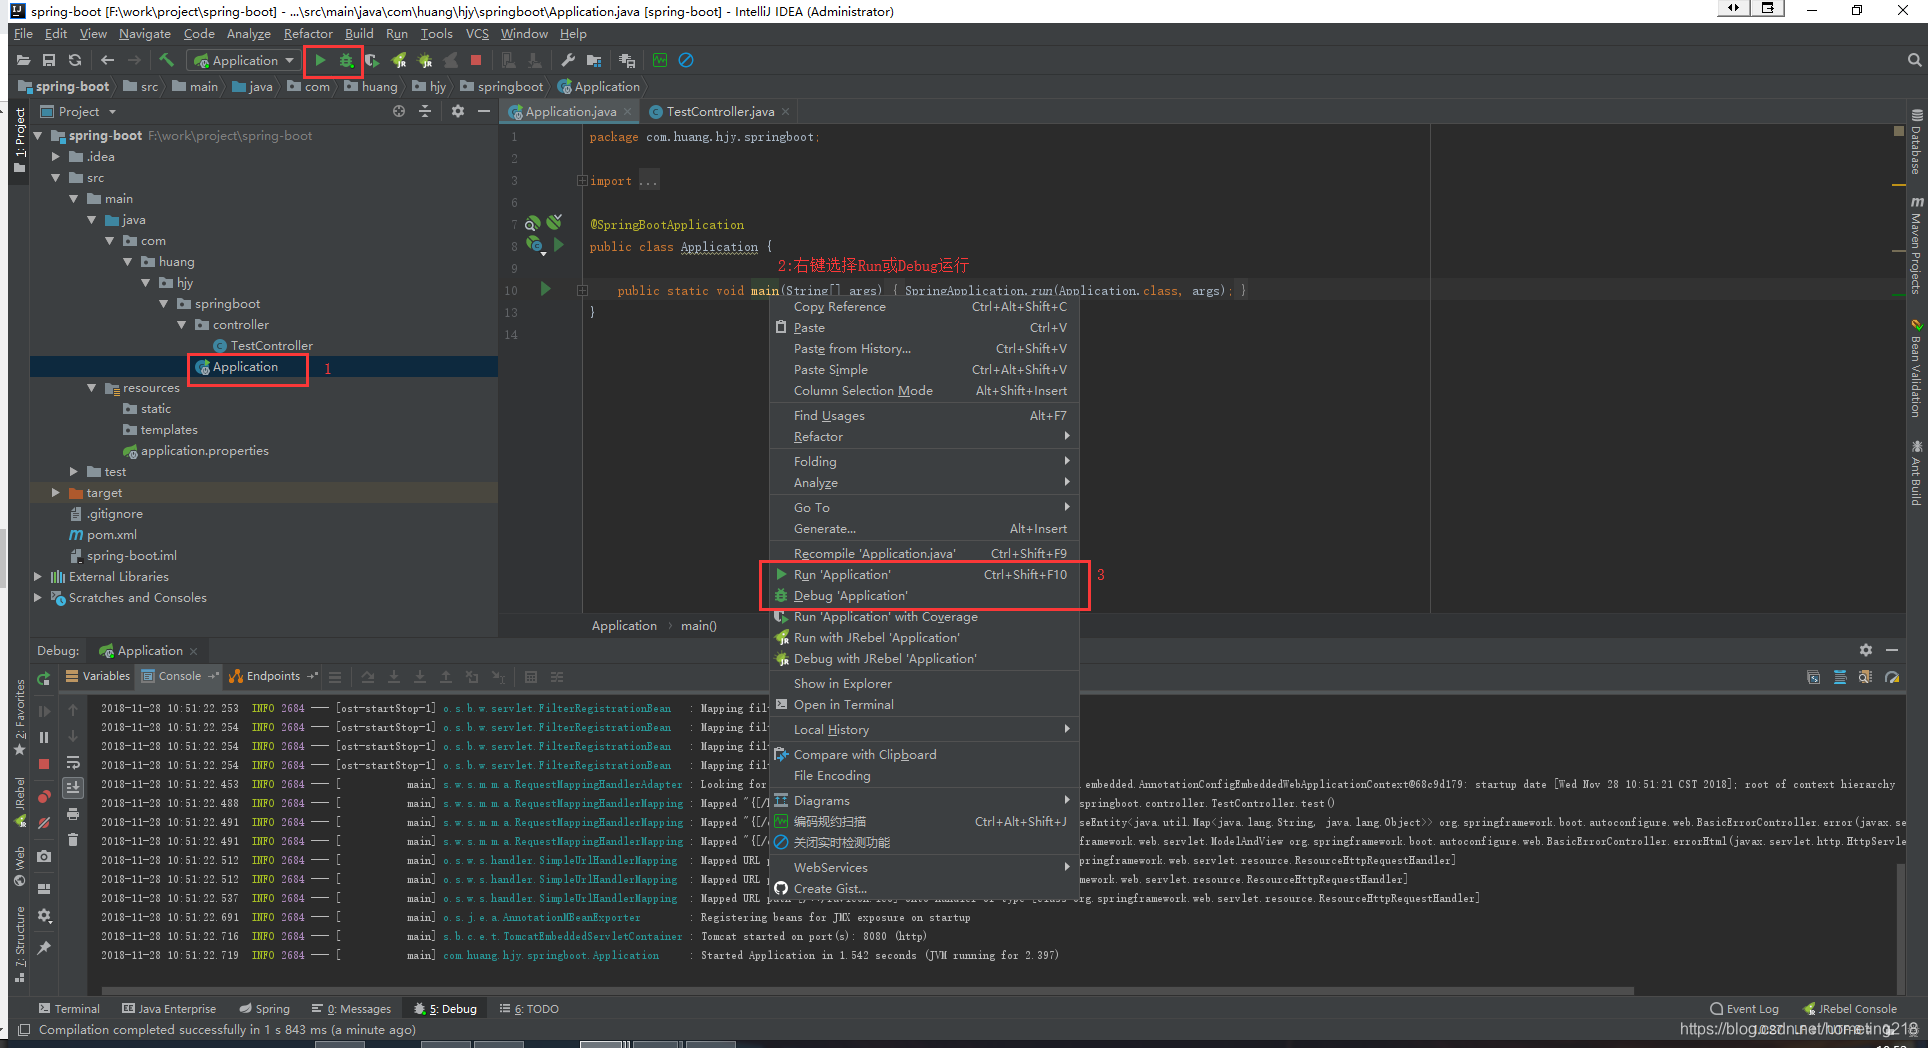This screenshot has height=1048, width=1928.
Task: Open Project Structure icon in toolbar
Action: point(594,60)
